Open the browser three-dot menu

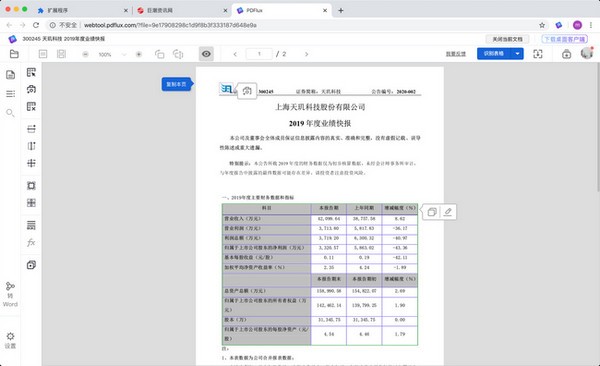click(x=591, y=25)
